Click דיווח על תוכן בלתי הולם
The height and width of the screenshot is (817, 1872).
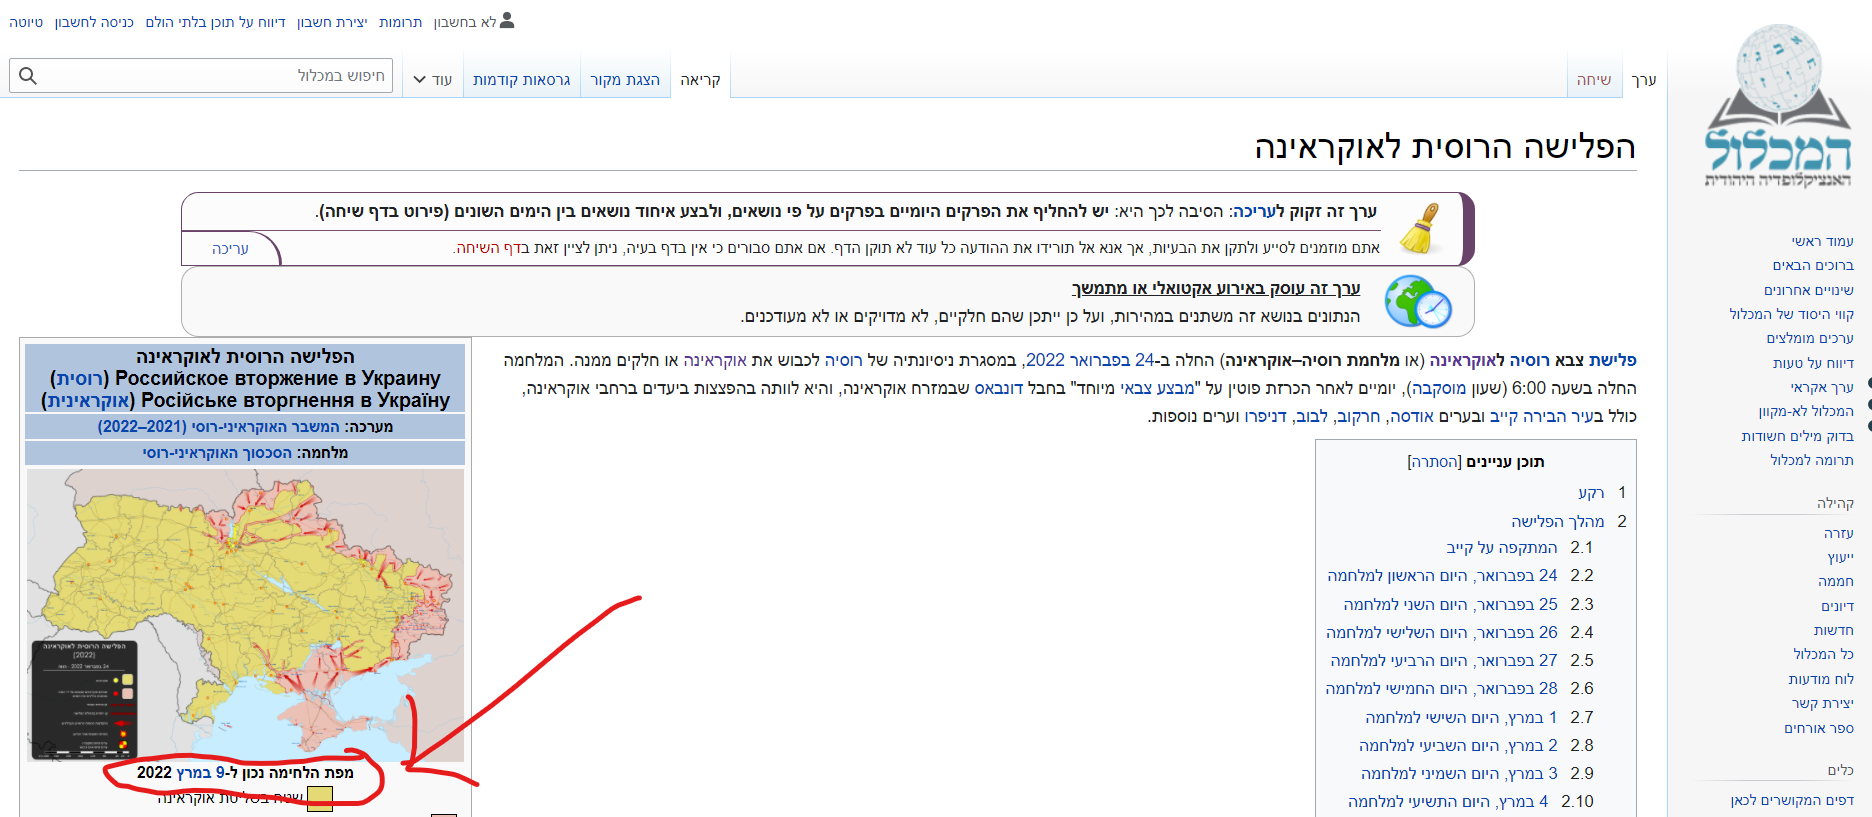coord(215,22)
